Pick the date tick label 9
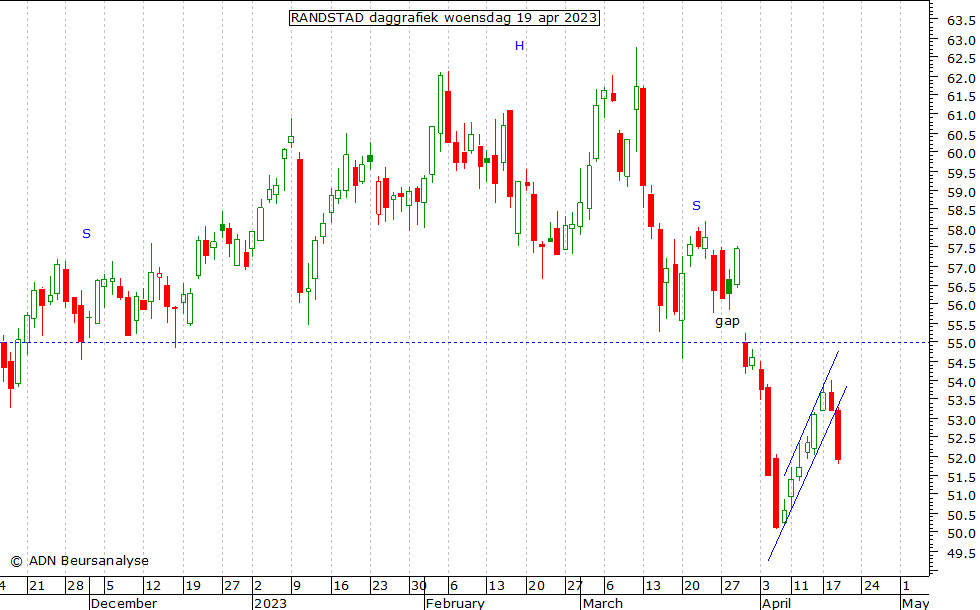This screenshot has height=610, width=980. click(297, 586)
